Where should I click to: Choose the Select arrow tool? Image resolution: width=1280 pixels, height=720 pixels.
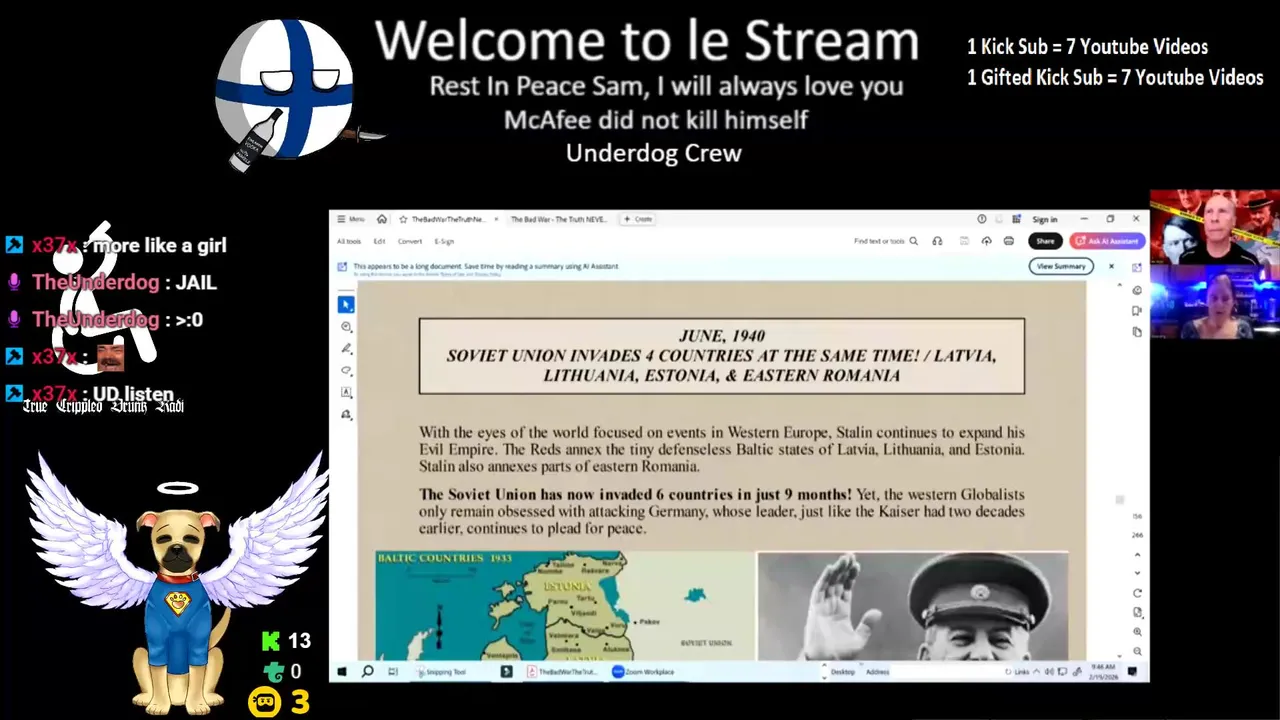point(346,304)
